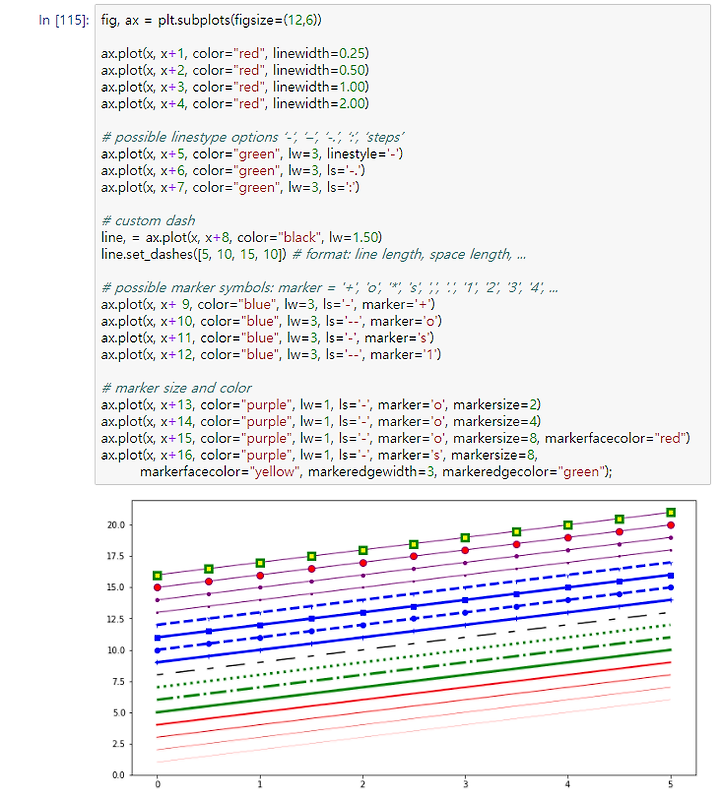Screen dimensions: 720x797
Task: Click the x+11 line with marker='s'
Action: pyautogui.click(x=267, y=338)
